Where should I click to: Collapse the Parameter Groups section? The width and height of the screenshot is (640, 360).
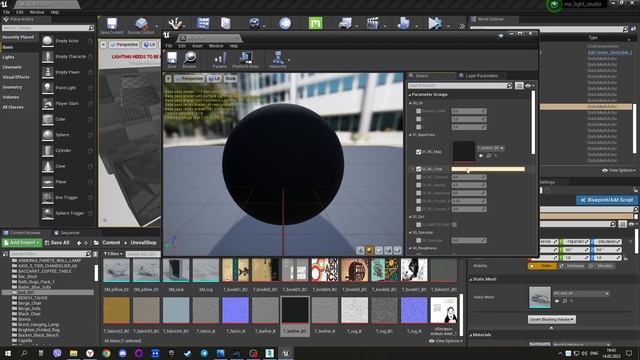click(410, 95)
